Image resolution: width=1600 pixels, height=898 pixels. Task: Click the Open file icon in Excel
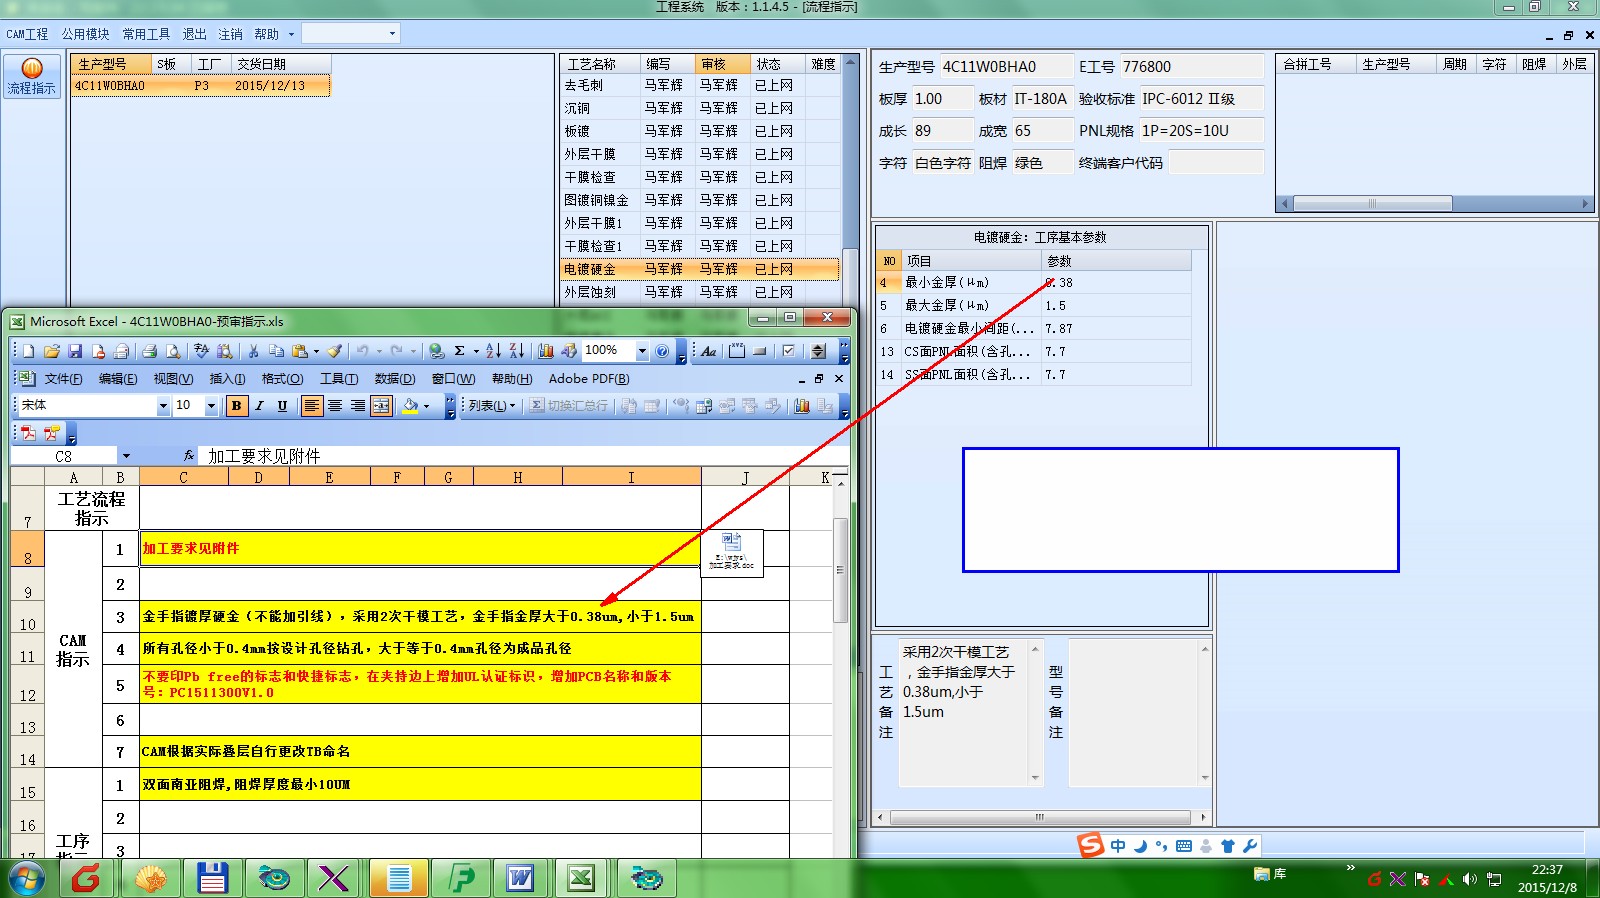52,351
